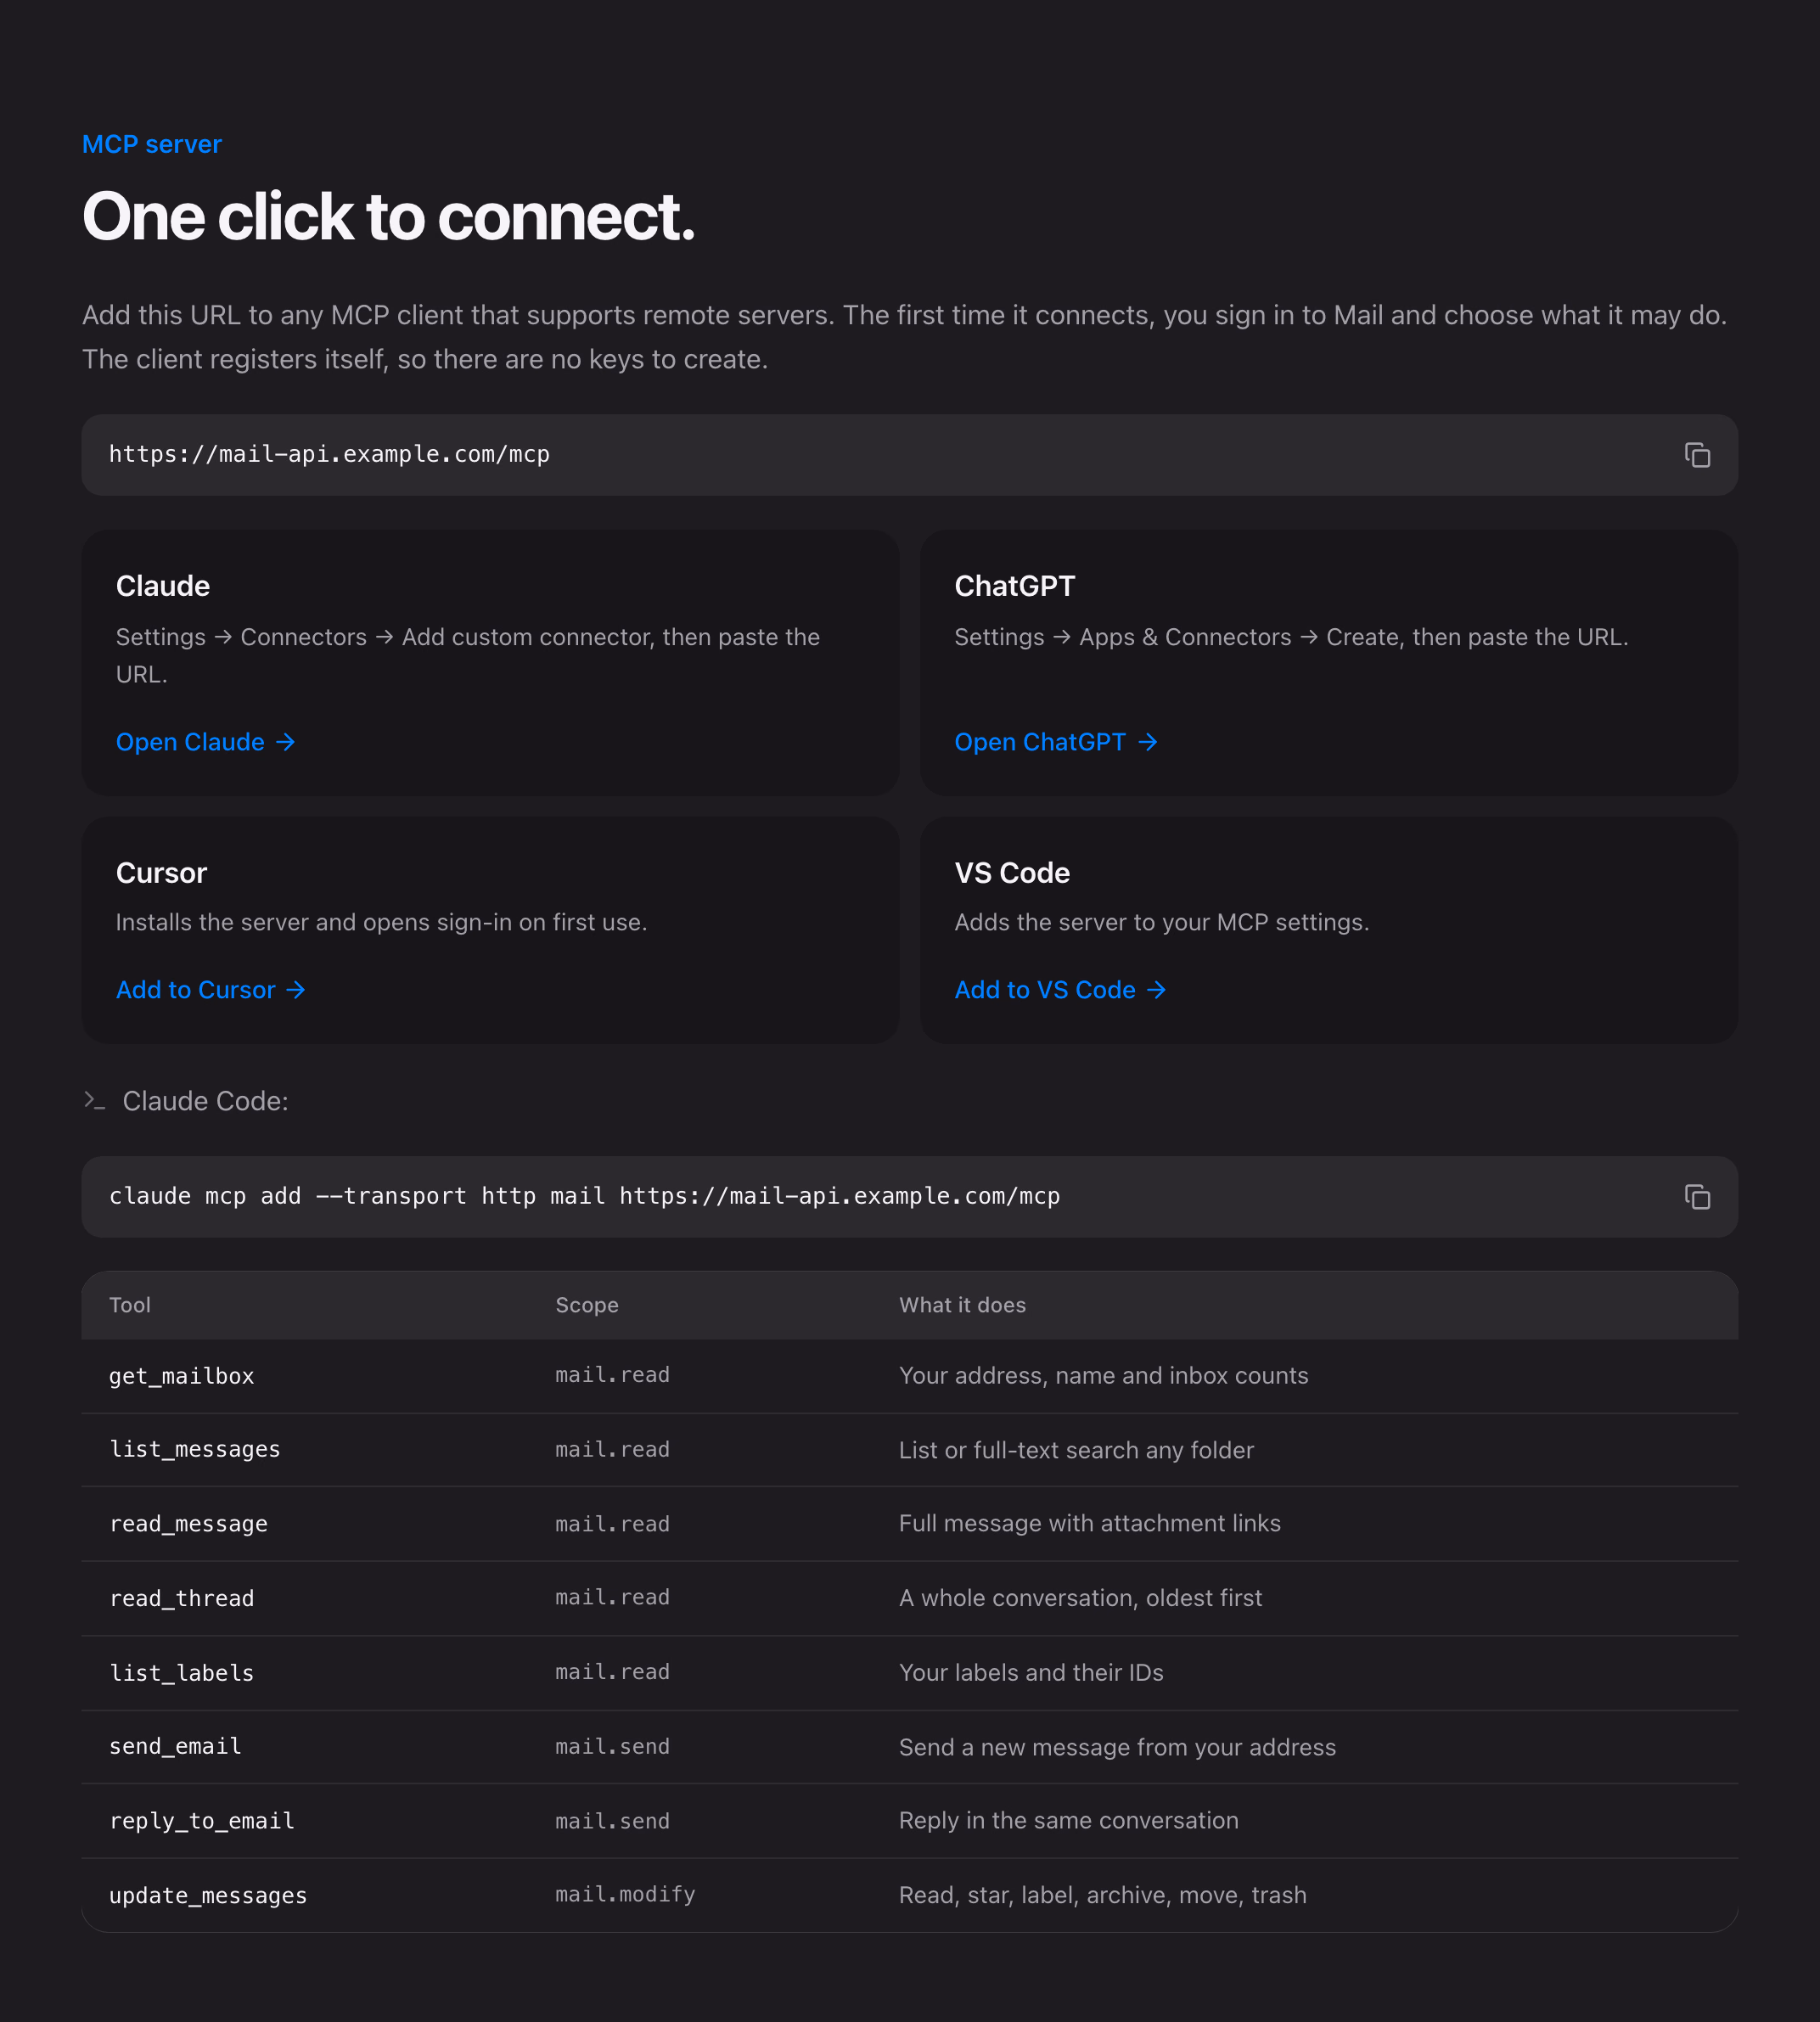1820x2022 pixels.
Task: Click Add to VS Code link
Action: coord(1061,990)
